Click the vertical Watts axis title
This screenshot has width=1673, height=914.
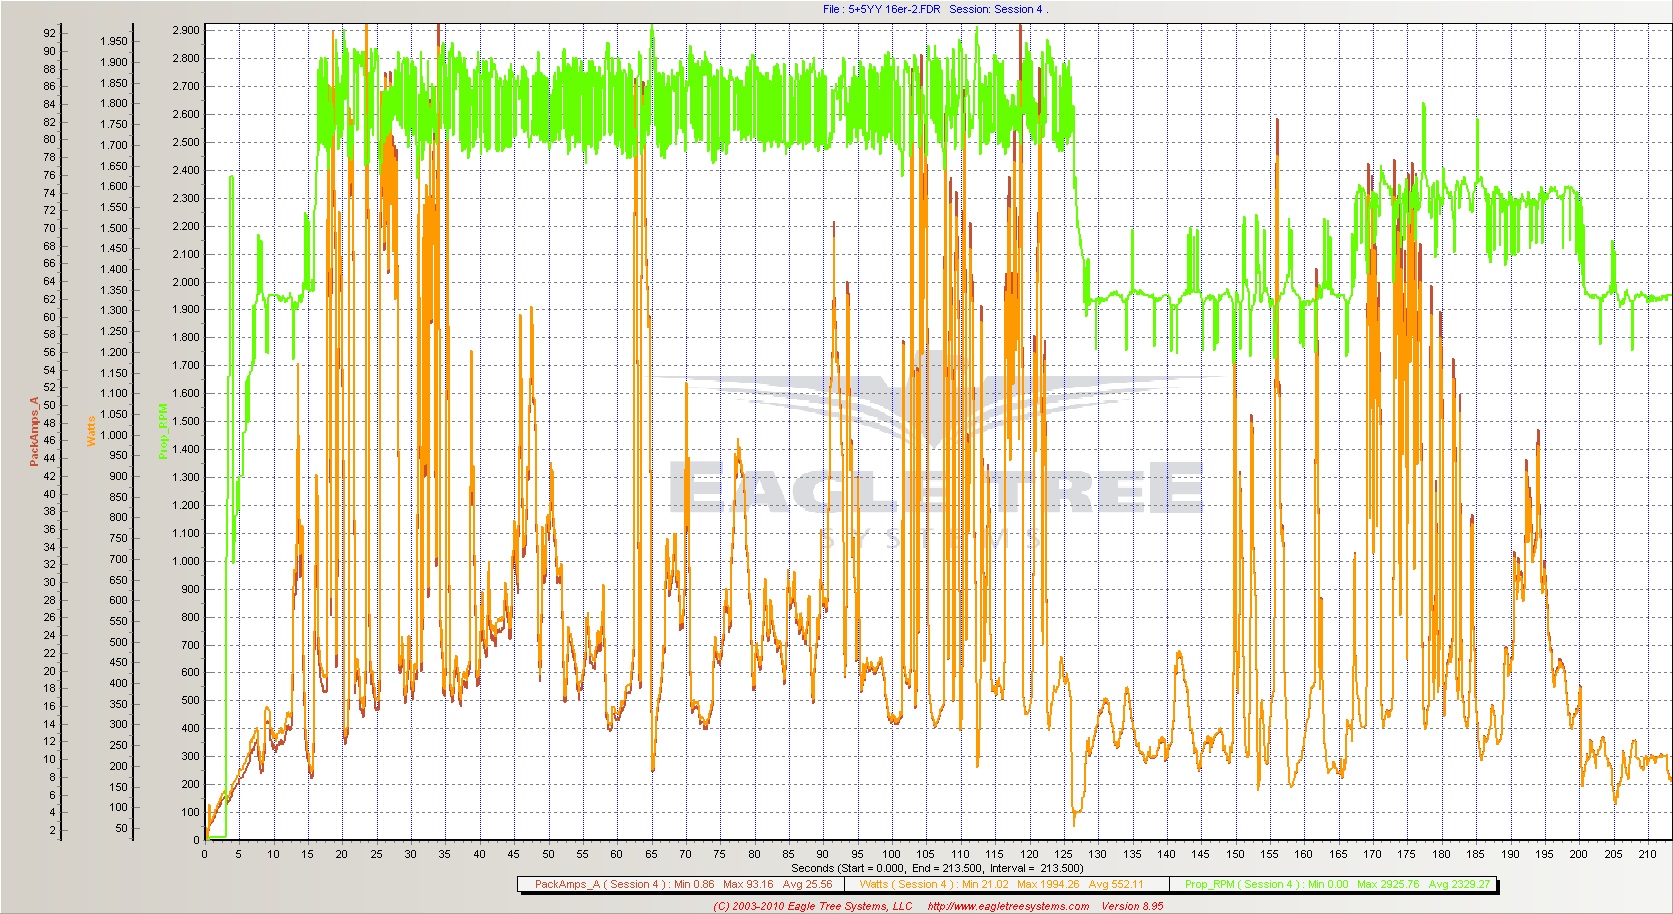click(91, 431)
